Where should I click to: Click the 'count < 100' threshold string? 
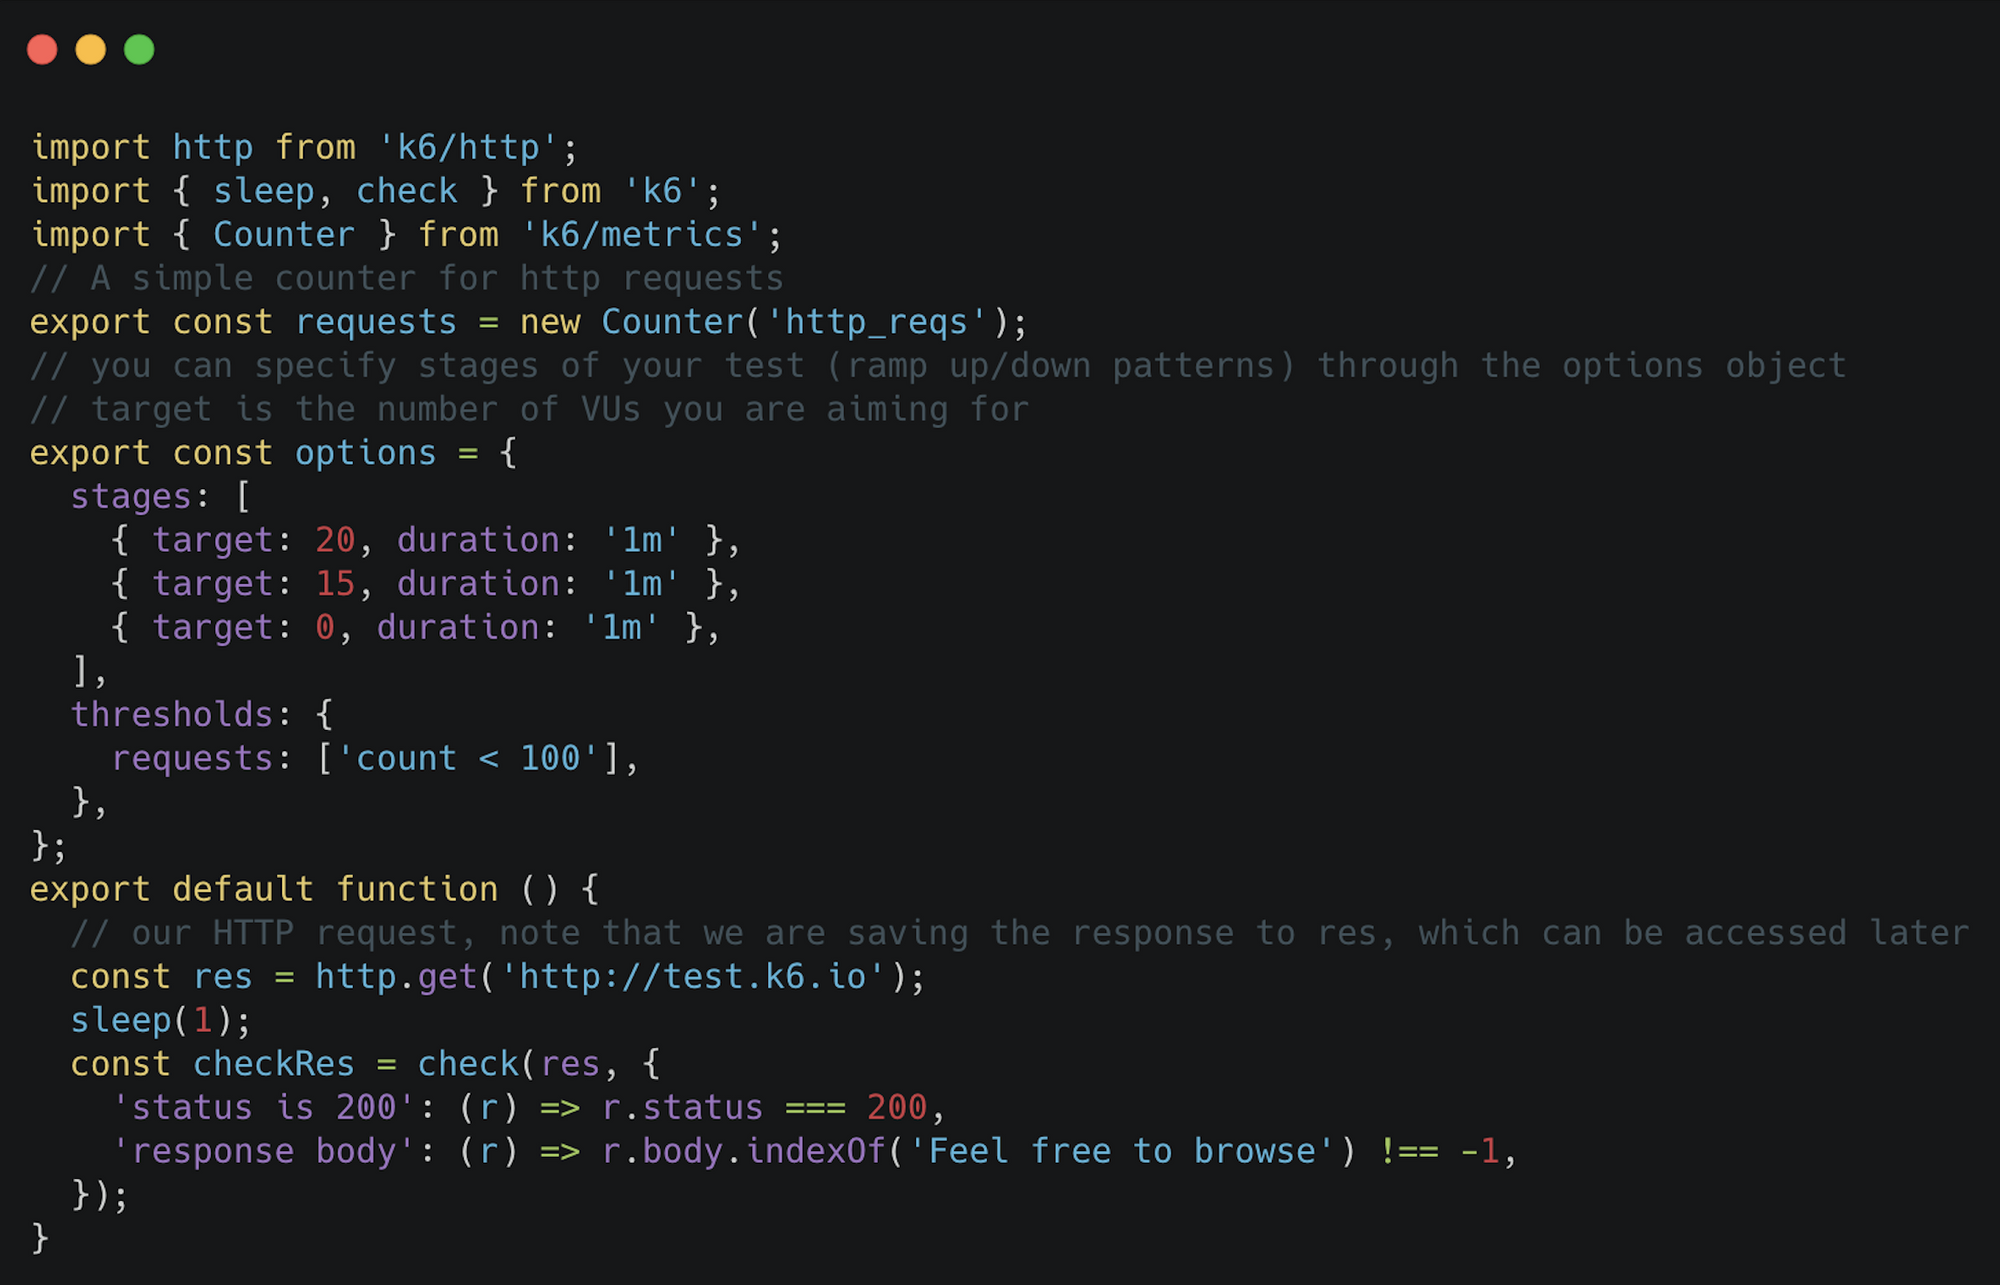pos(468,759)
